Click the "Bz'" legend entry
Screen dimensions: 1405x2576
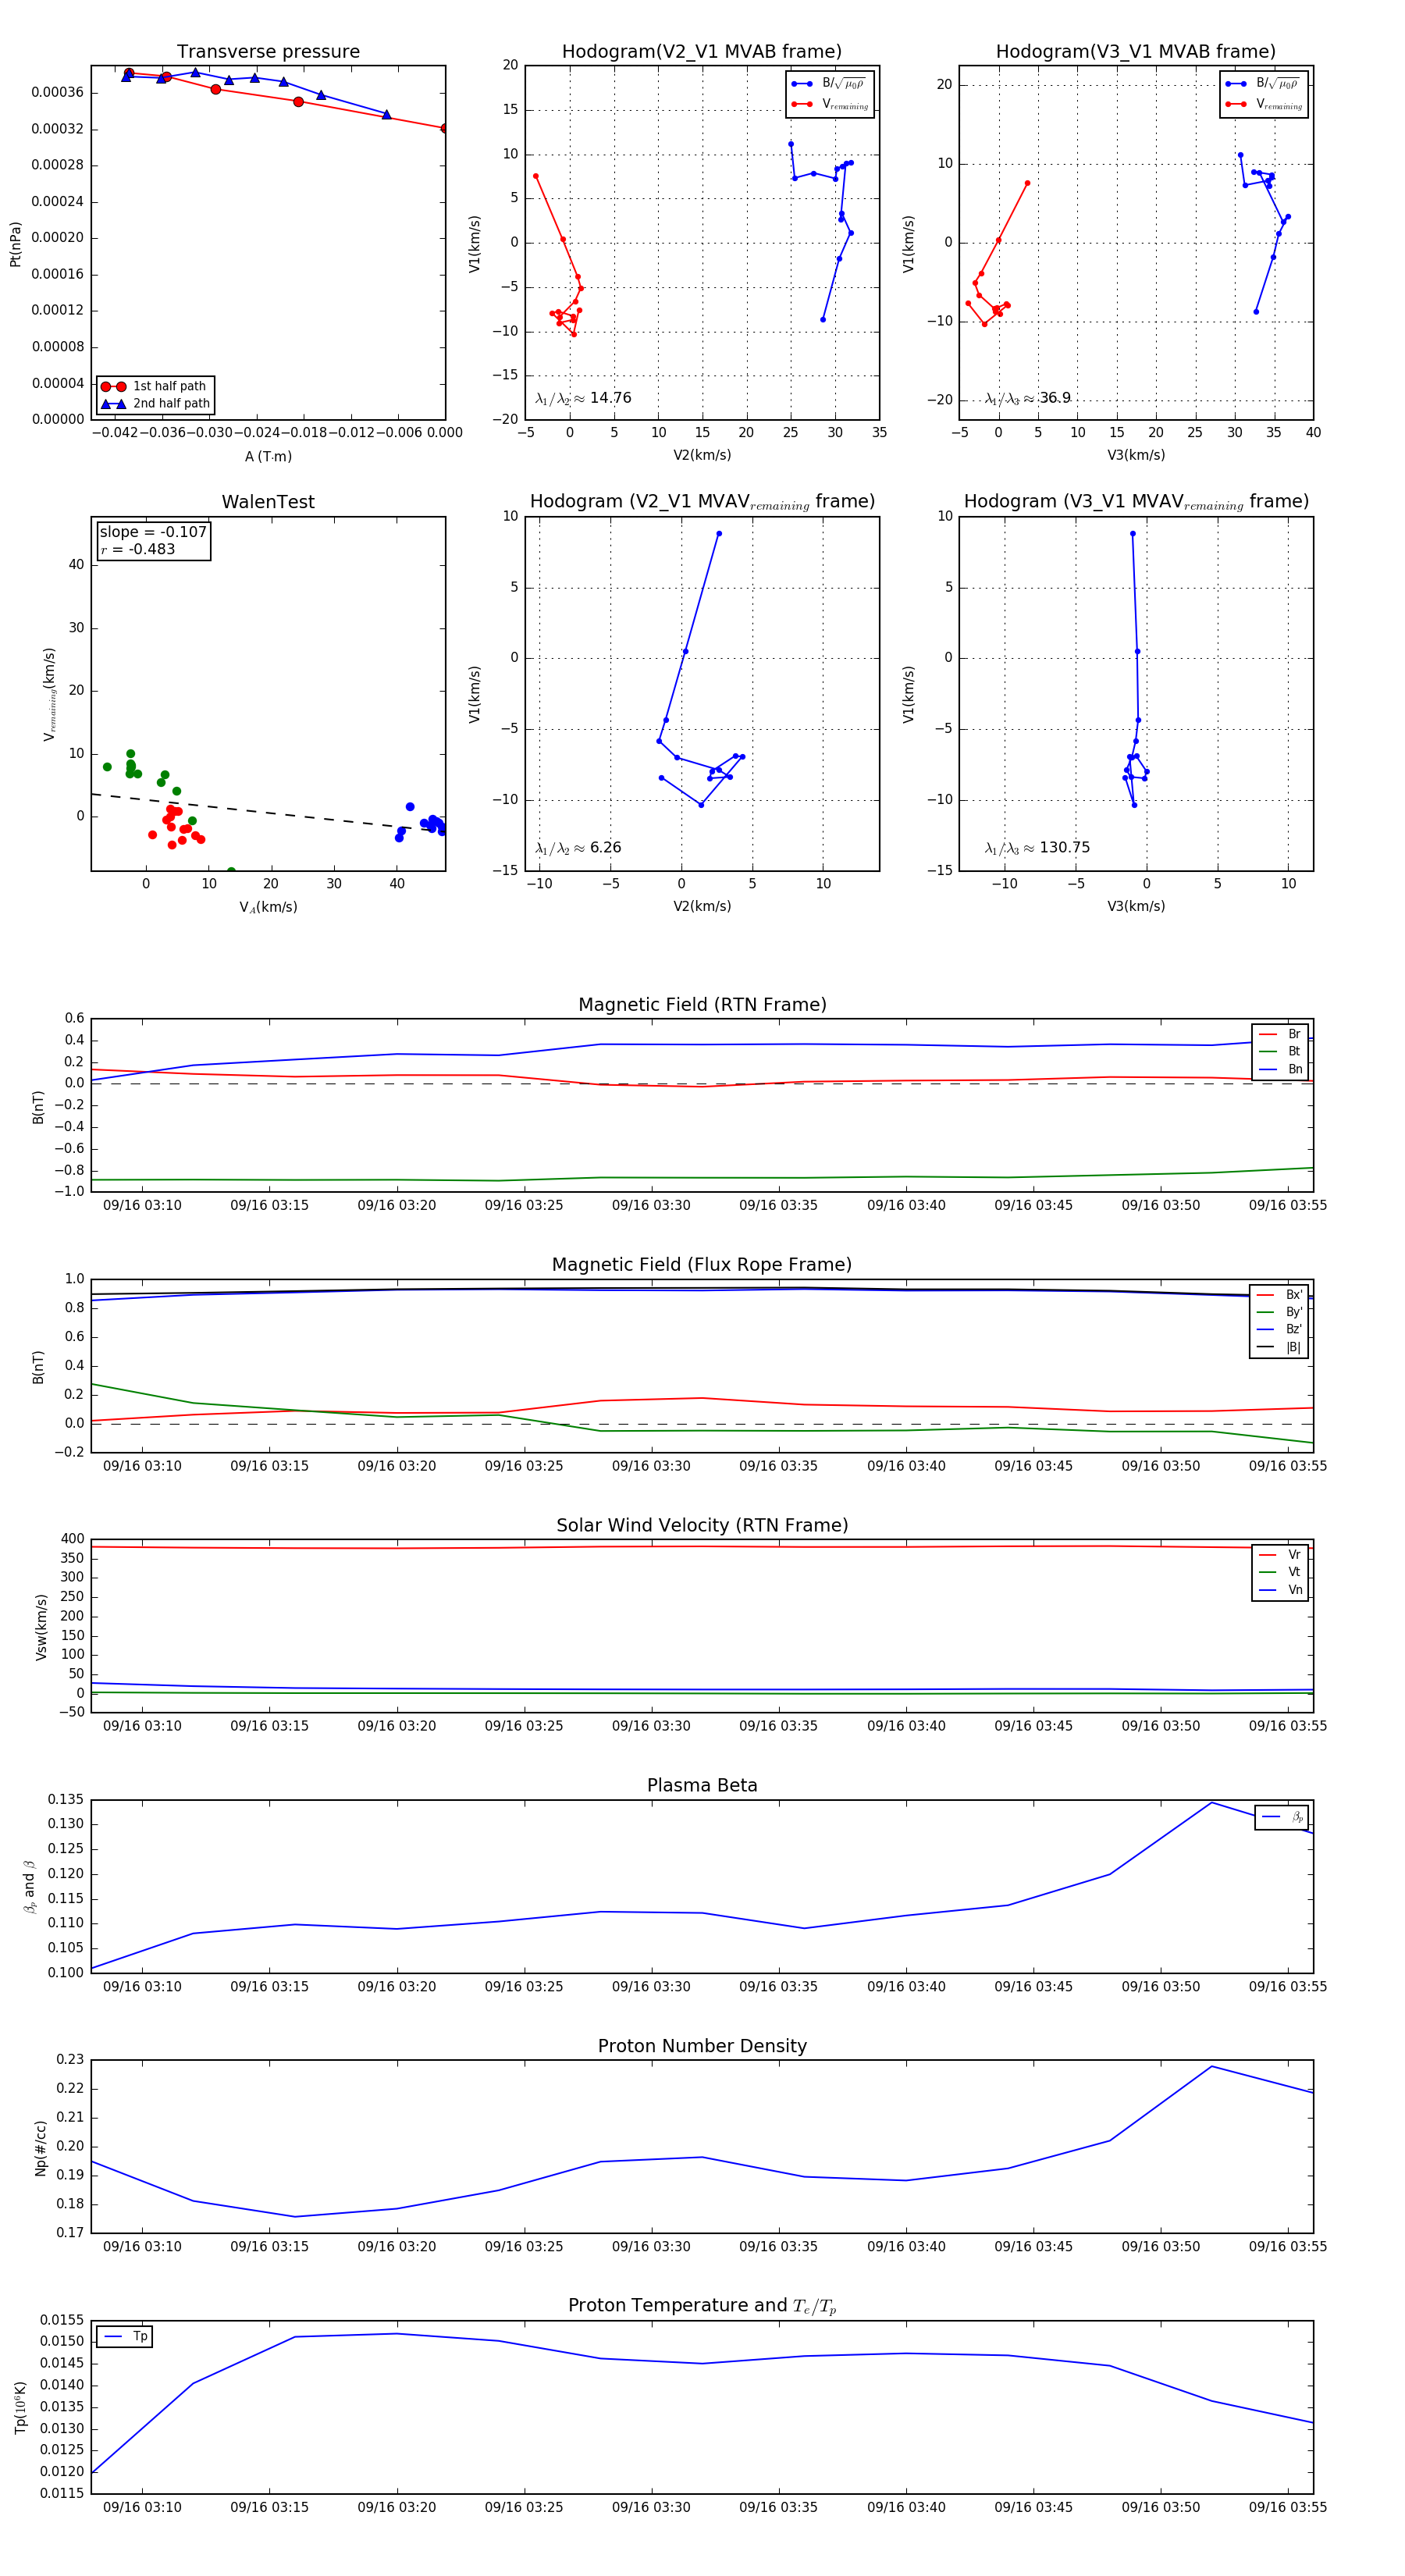(x=1279, y=1329)
